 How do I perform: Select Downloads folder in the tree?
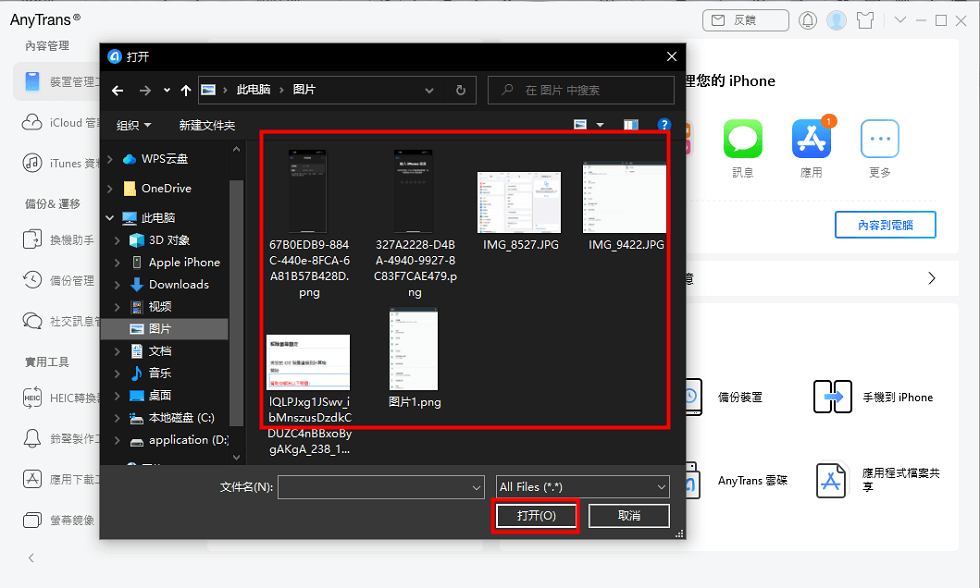click(x=178, y=284)
